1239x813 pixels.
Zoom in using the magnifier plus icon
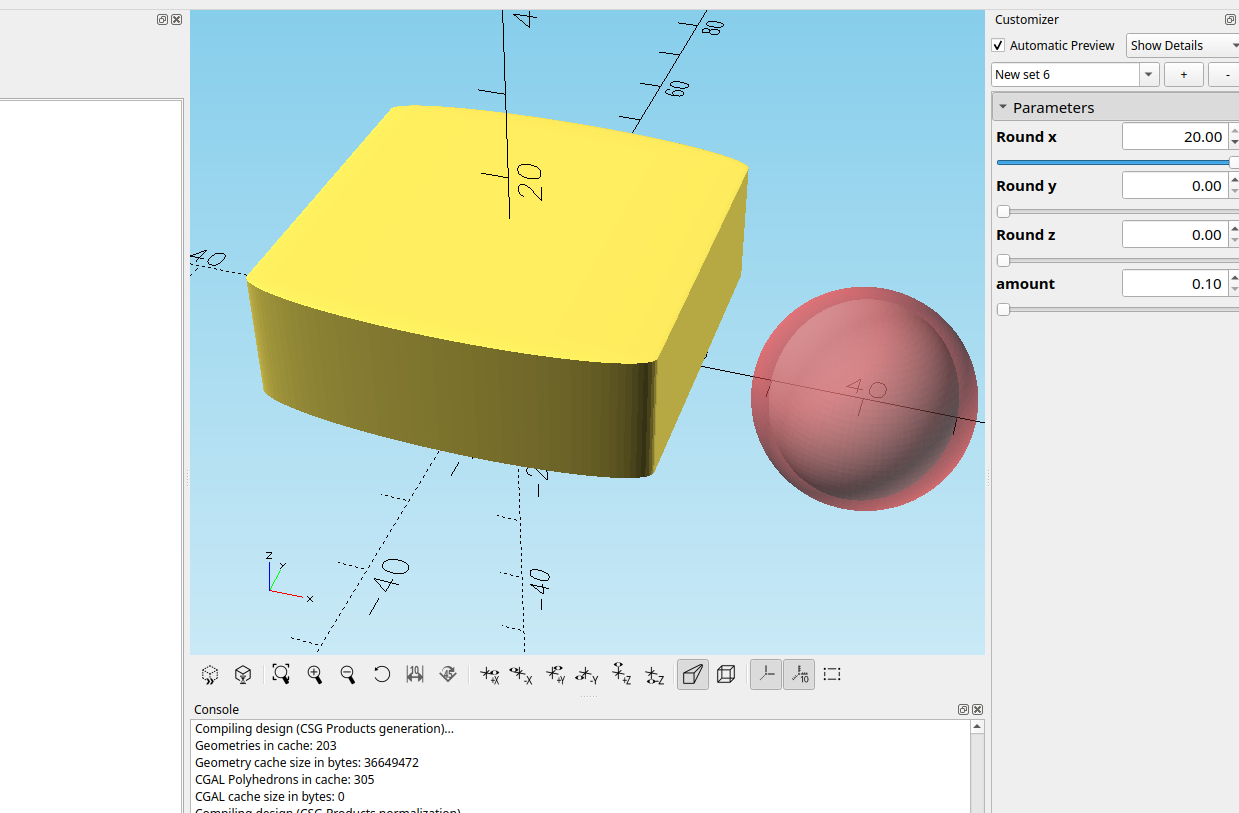[x=315, y=675]
